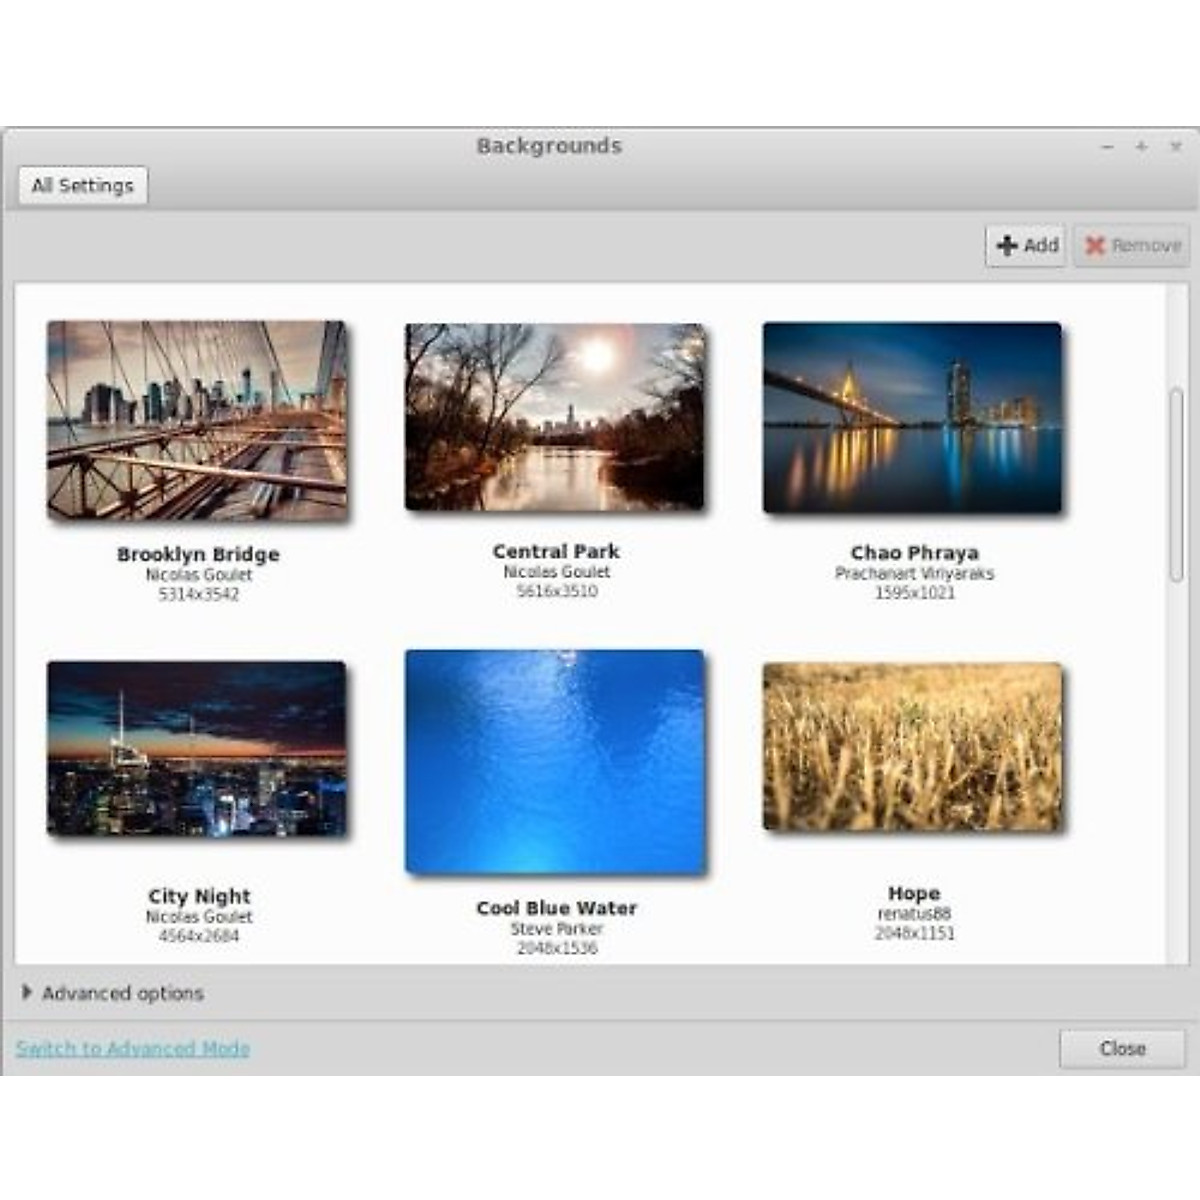This screenshot has width=1200, height=1200.
Task: Choose the Central Park background image
Action: [x=555, y=417]
